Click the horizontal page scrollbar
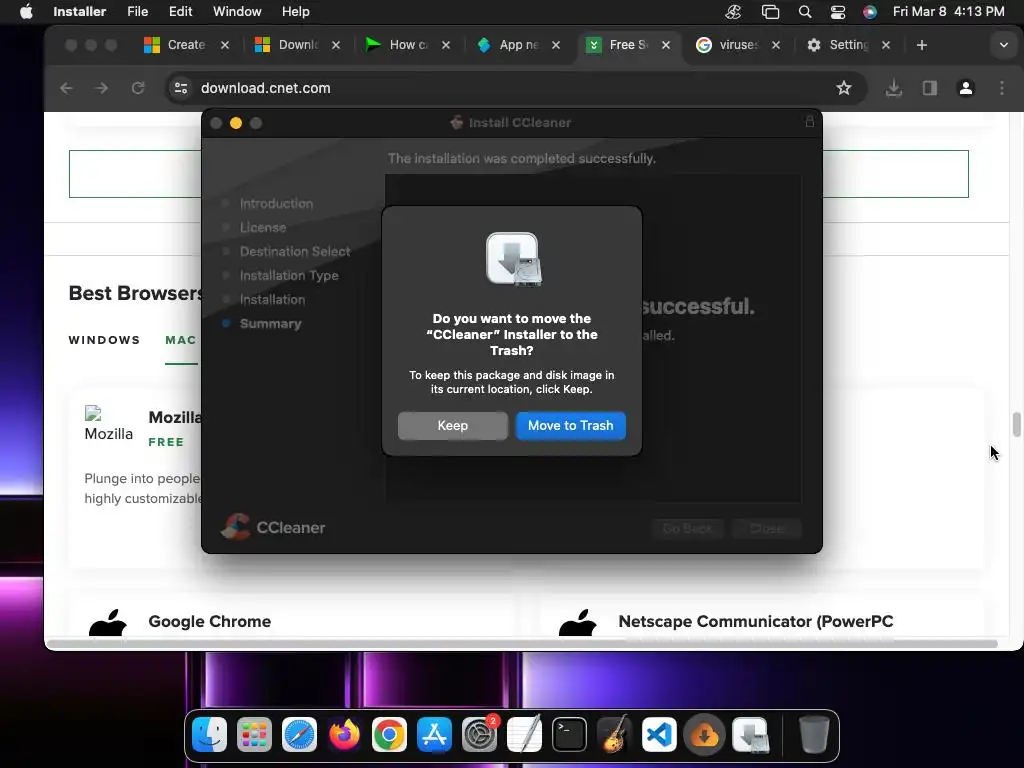1024x768 pixels. (522, 644)
